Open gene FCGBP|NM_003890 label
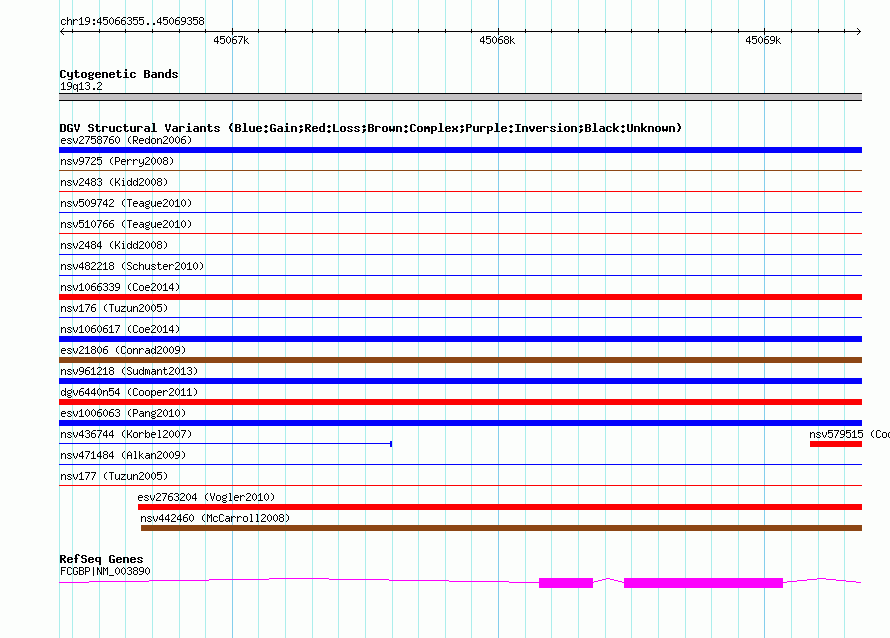The image size is (890, 638). [105, 571]
